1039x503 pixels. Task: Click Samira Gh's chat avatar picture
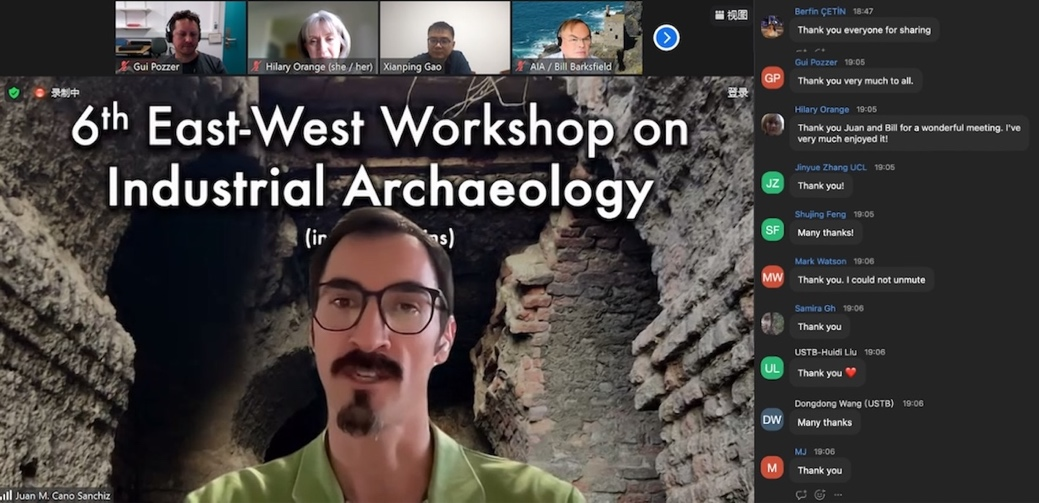coord(772,323)
